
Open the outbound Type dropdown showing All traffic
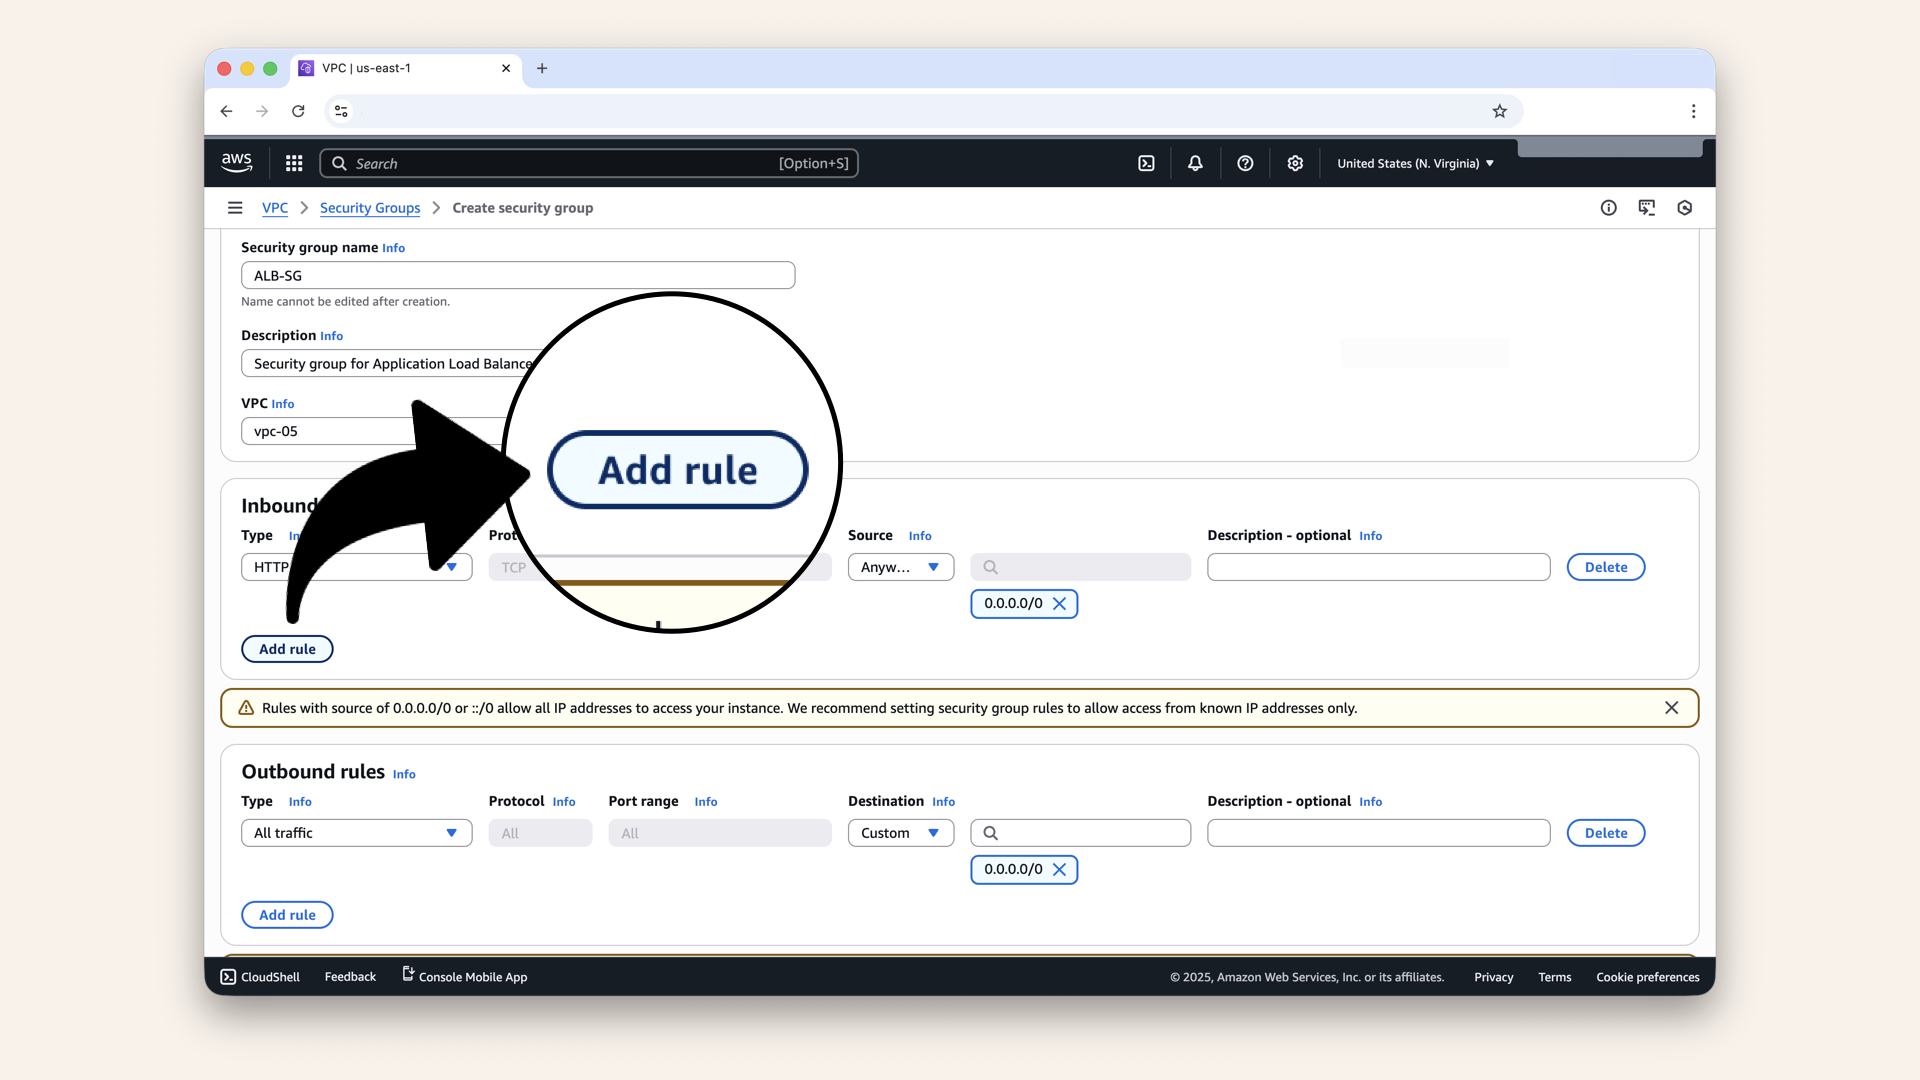(355, 832)
